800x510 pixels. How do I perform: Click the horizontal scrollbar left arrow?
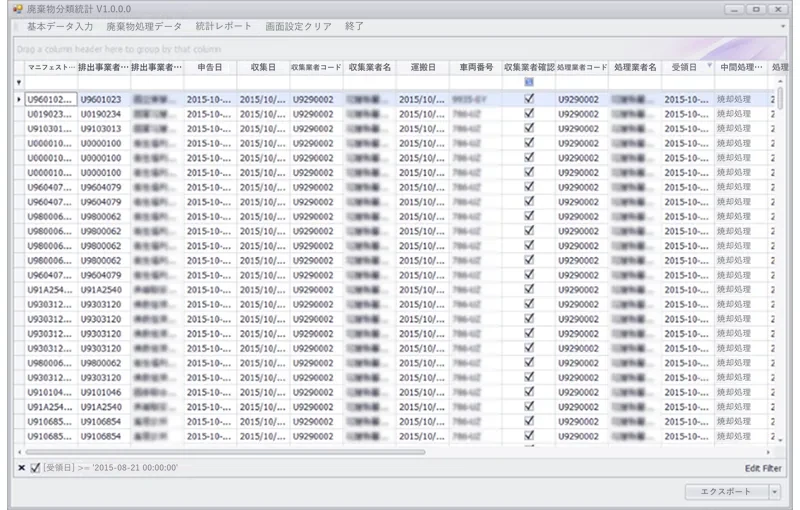click(19, 452)
